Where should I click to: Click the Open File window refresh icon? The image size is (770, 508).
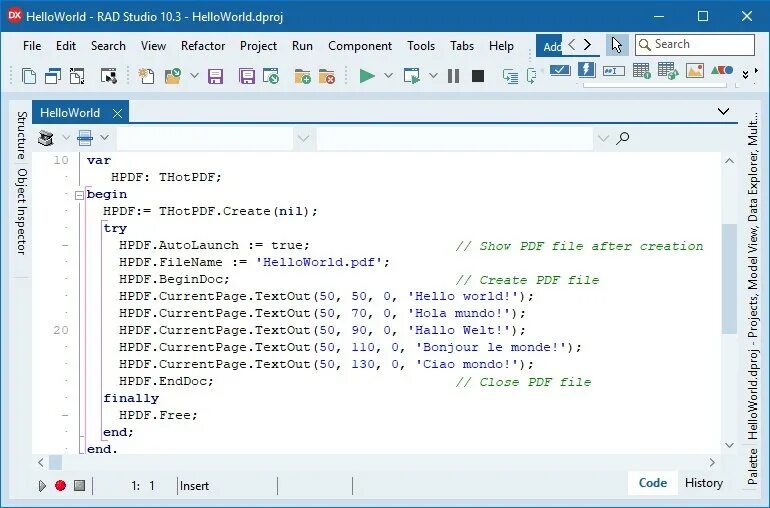pyautogui.click(x=271, y=76)
